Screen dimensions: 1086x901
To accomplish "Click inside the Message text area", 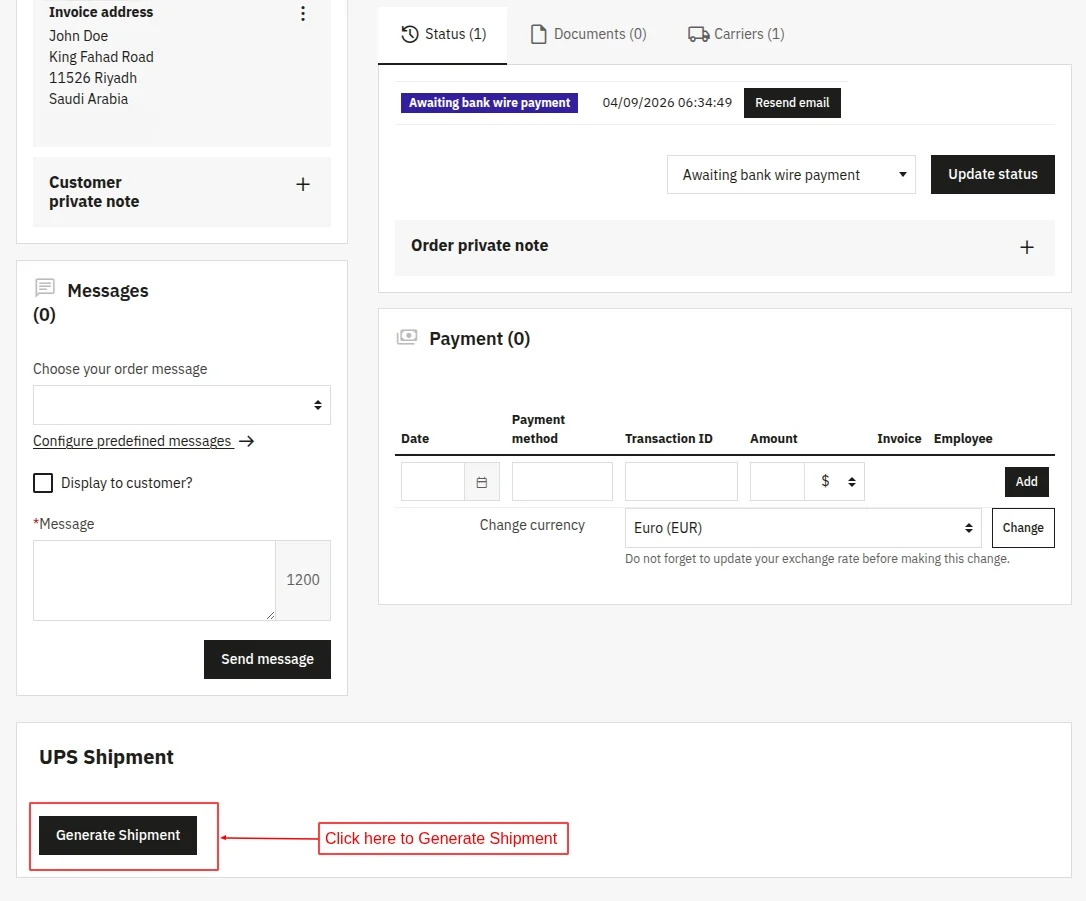I will point(154,580).
